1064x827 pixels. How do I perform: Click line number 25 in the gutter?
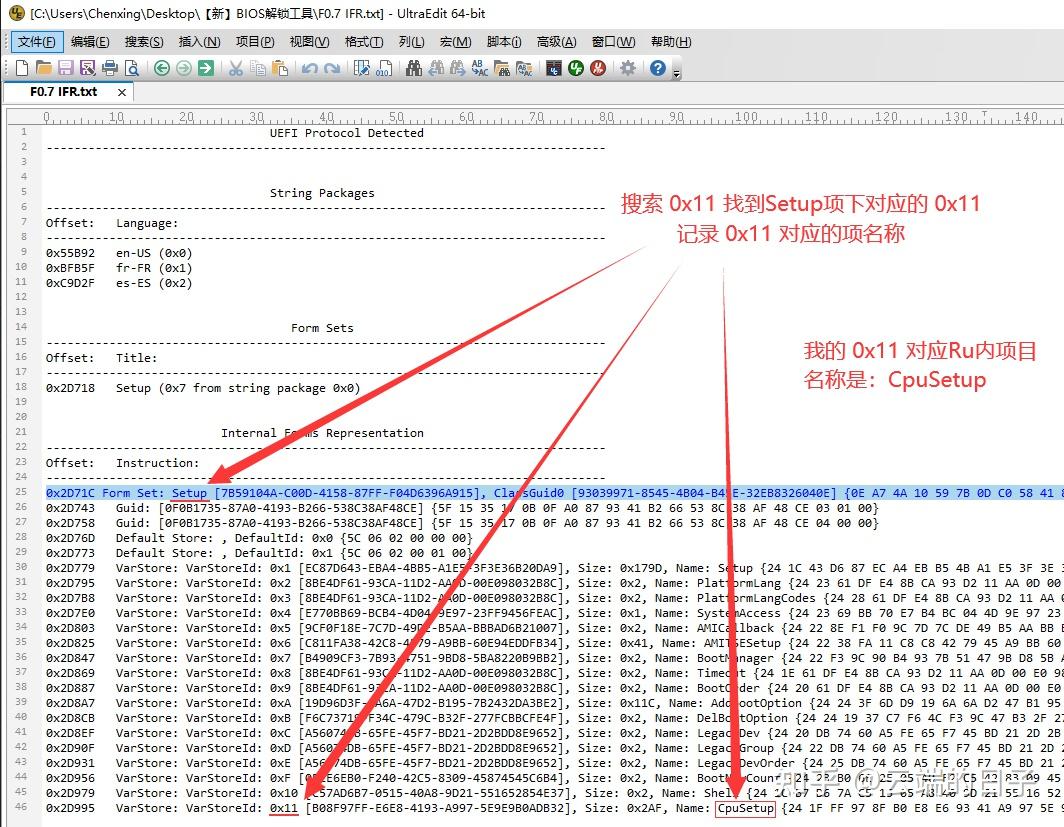pos(22,492)
